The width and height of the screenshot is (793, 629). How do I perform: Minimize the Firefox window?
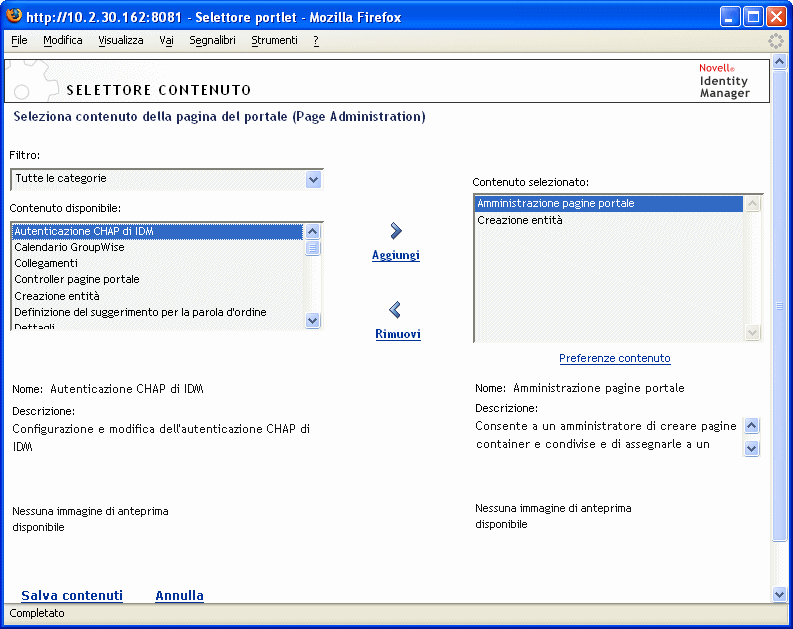[x=729, y=17]
